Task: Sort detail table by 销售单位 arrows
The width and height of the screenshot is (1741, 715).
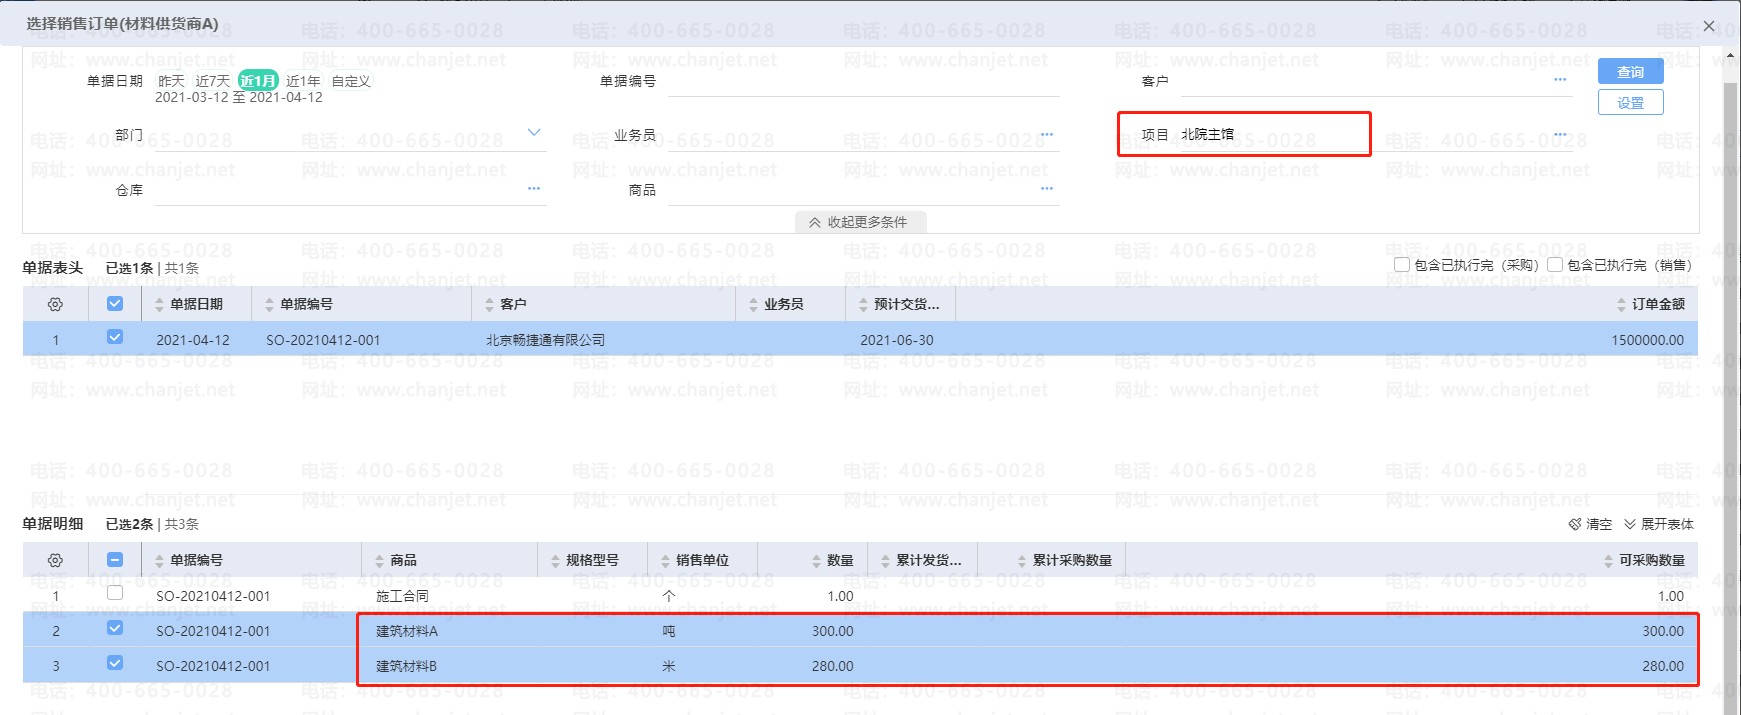Action: pos(665,561)
